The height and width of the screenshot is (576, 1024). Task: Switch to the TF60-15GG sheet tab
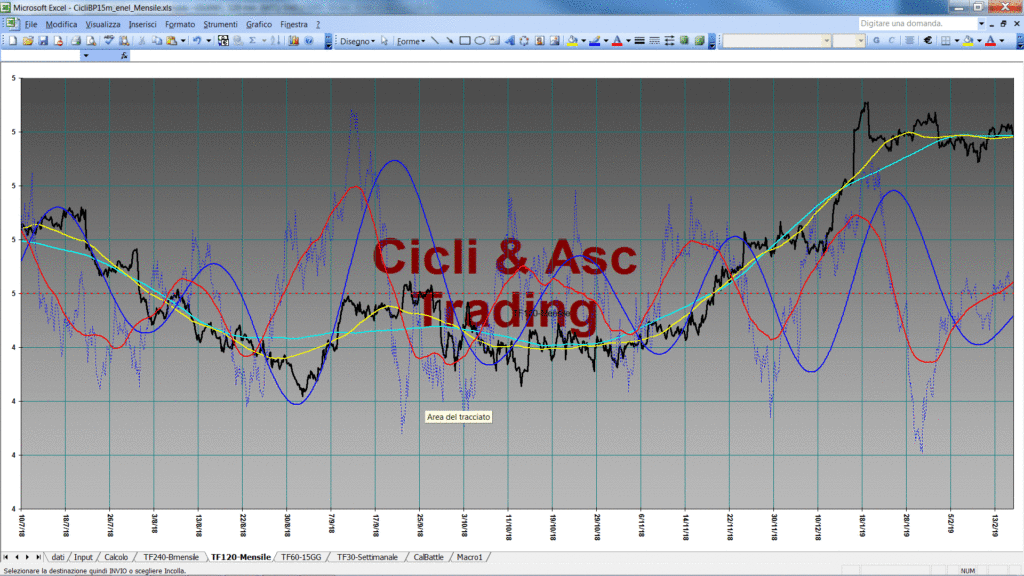301,557
